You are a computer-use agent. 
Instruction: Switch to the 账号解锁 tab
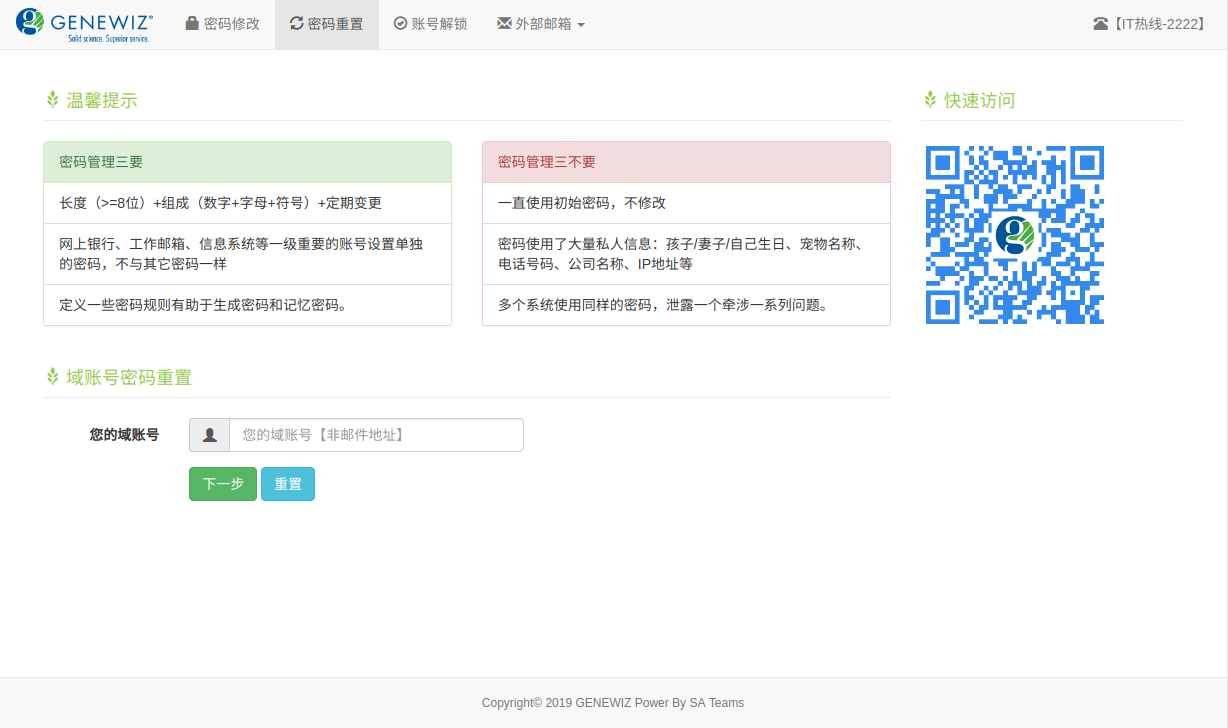tap(430, 24)
